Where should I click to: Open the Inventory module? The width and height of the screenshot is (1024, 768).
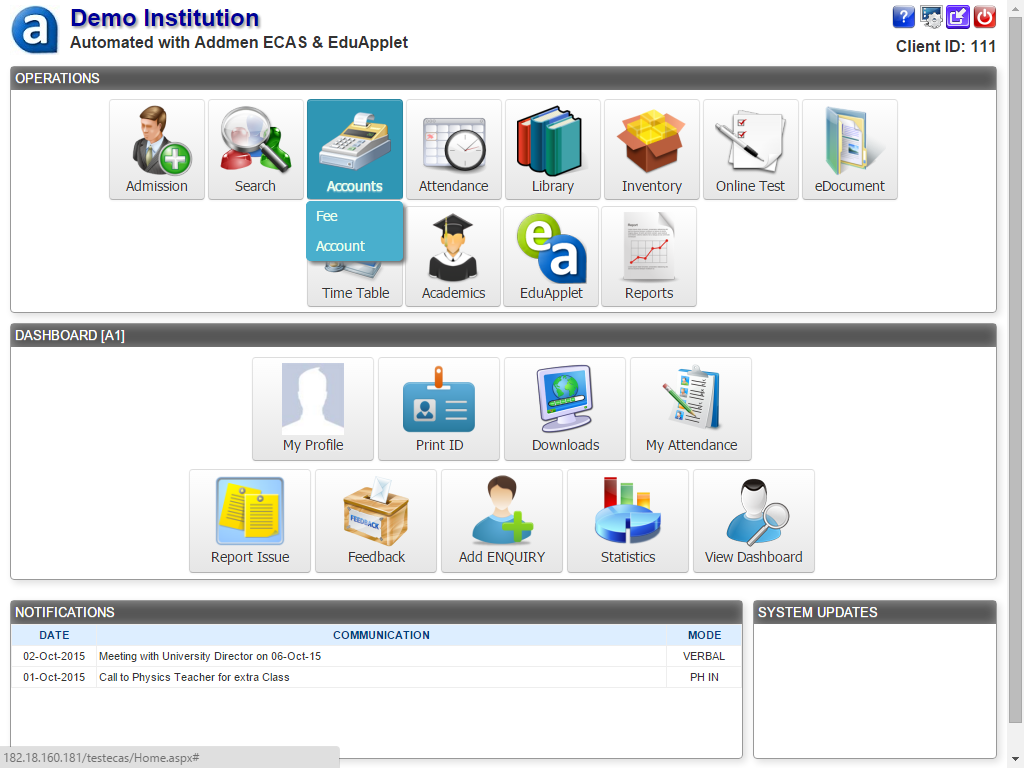[651, 148]
